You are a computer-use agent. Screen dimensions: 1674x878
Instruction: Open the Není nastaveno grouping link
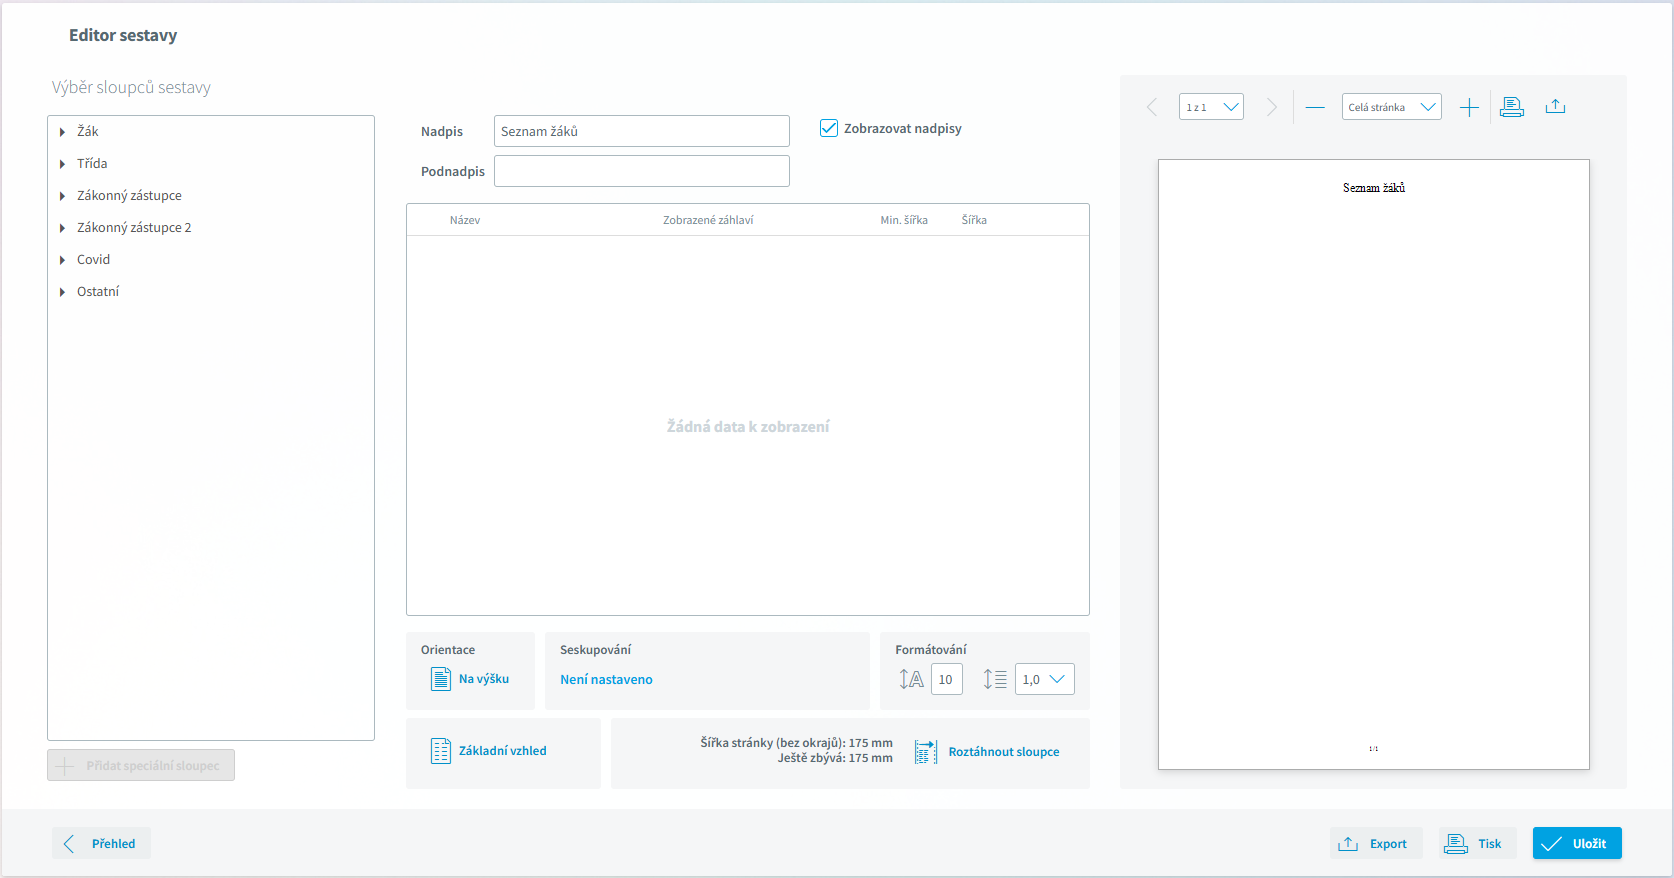[x=606, y=679]
